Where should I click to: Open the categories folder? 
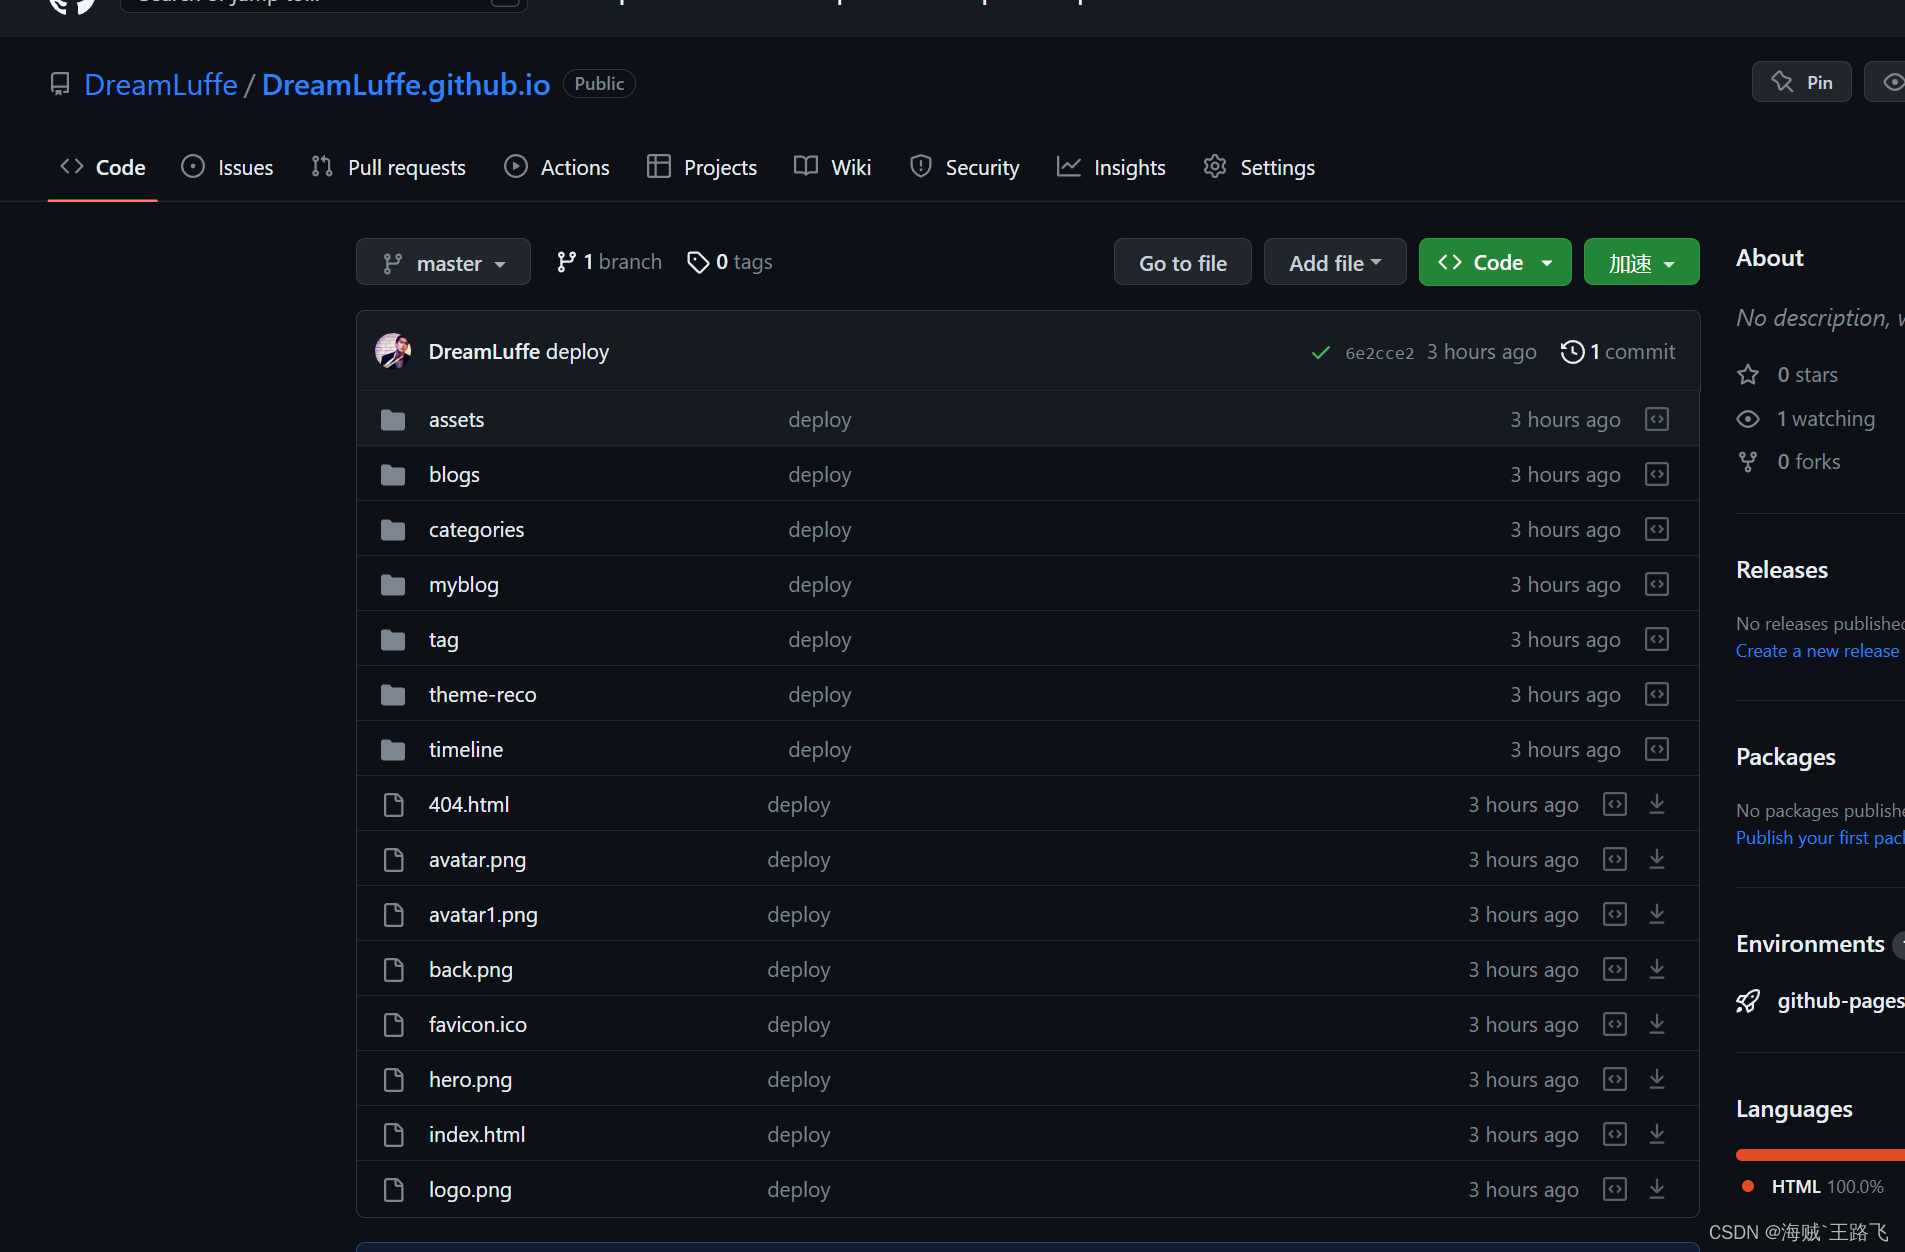click(x=476, y=530)
